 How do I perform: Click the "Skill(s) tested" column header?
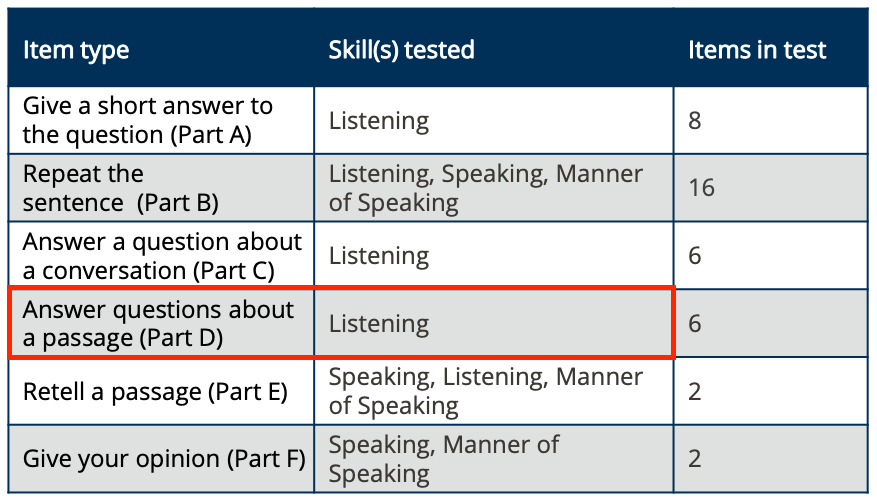pos(401,50)
